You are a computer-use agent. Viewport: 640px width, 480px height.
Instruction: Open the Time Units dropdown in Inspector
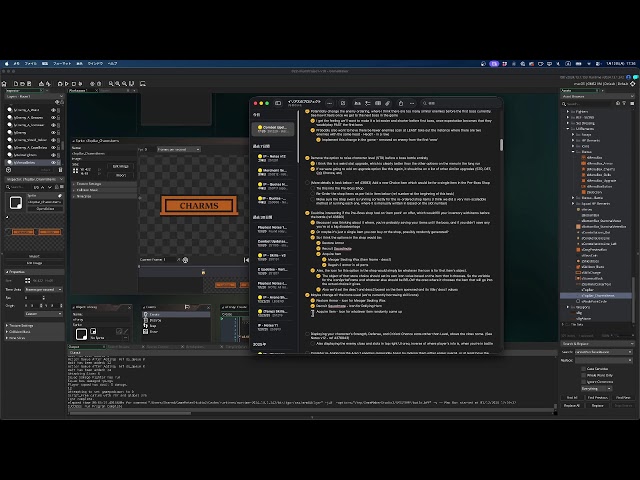click(43, 289)
